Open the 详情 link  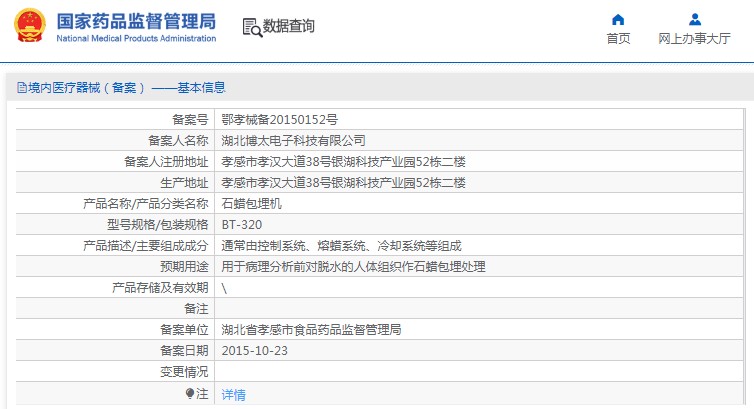(x=234, y=395)
